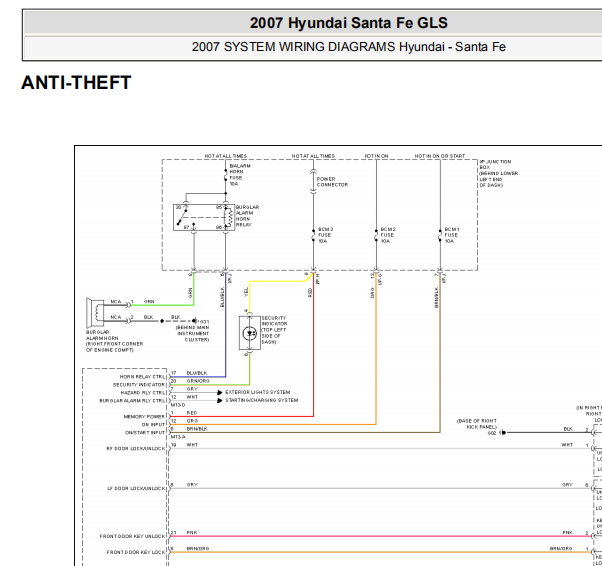Click the "2007 Hyundai Santa Fe GLS" title
Screen dimensions: 602x566
tap(349, 23)
